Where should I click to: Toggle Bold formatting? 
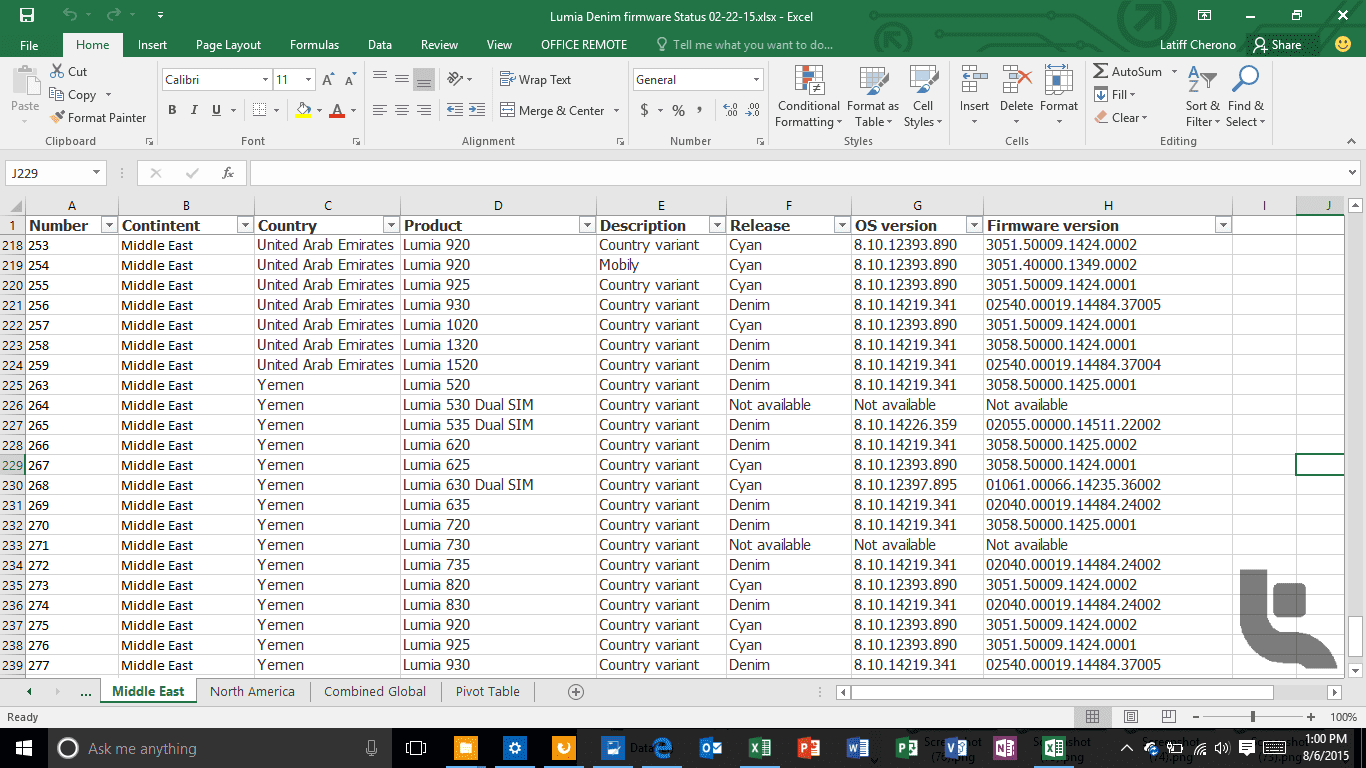(172, 111)
